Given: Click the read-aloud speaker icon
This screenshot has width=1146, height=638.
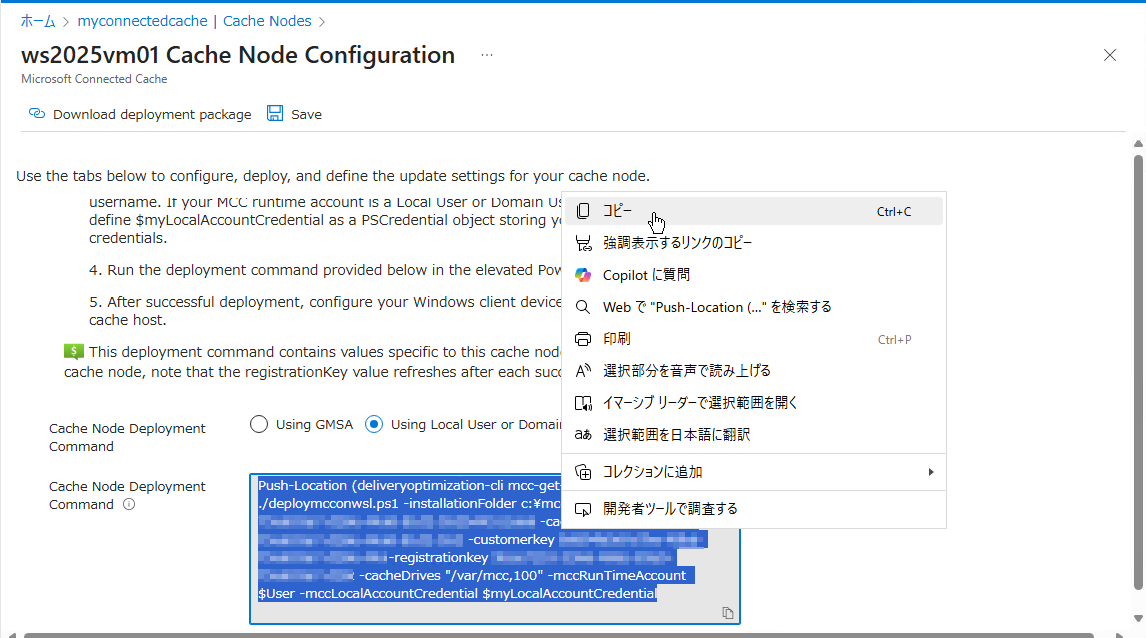Looking at the screenshot, I should click(x=583, y=370).
